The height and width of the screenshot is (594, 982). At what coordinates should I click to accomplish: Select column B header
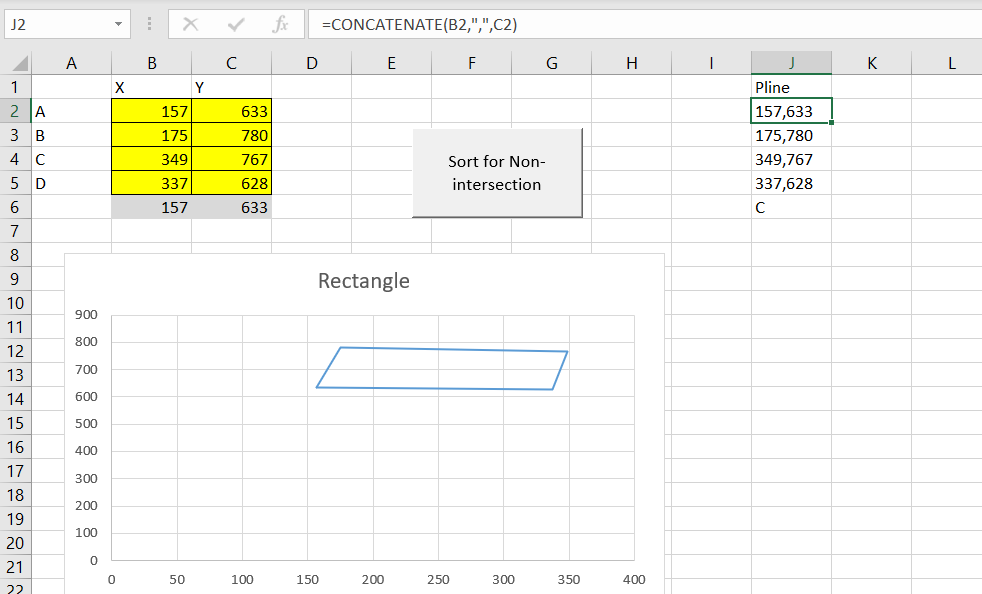(x=152, y=63)
